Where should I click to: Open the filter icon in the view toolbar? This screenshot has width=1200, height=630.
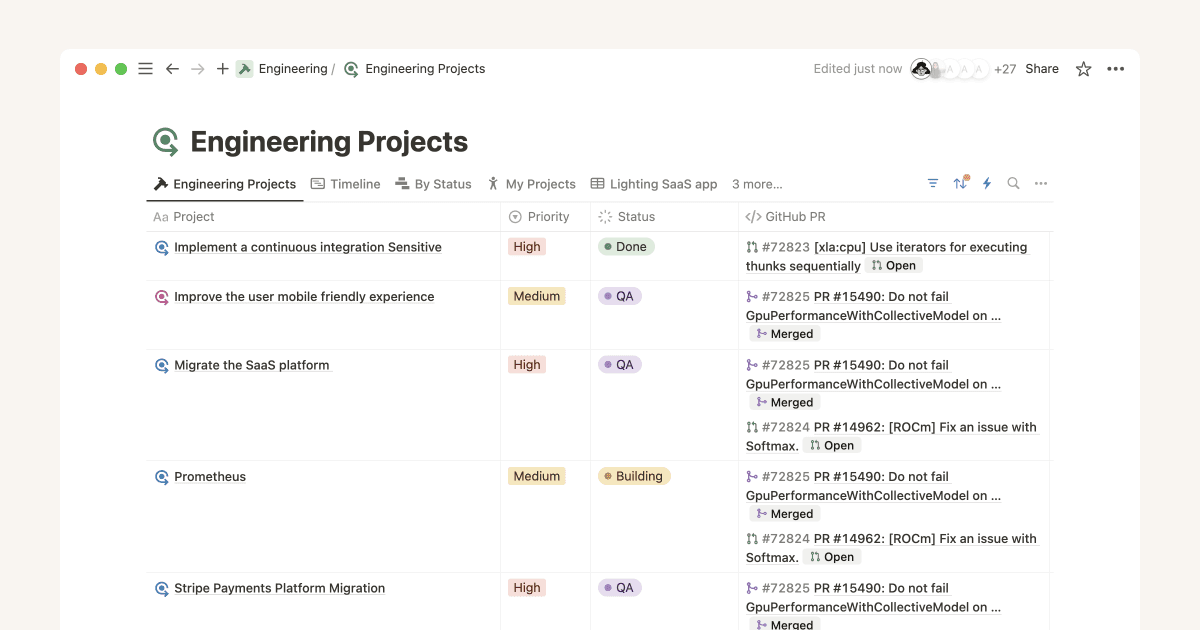[x=933, y=183]
